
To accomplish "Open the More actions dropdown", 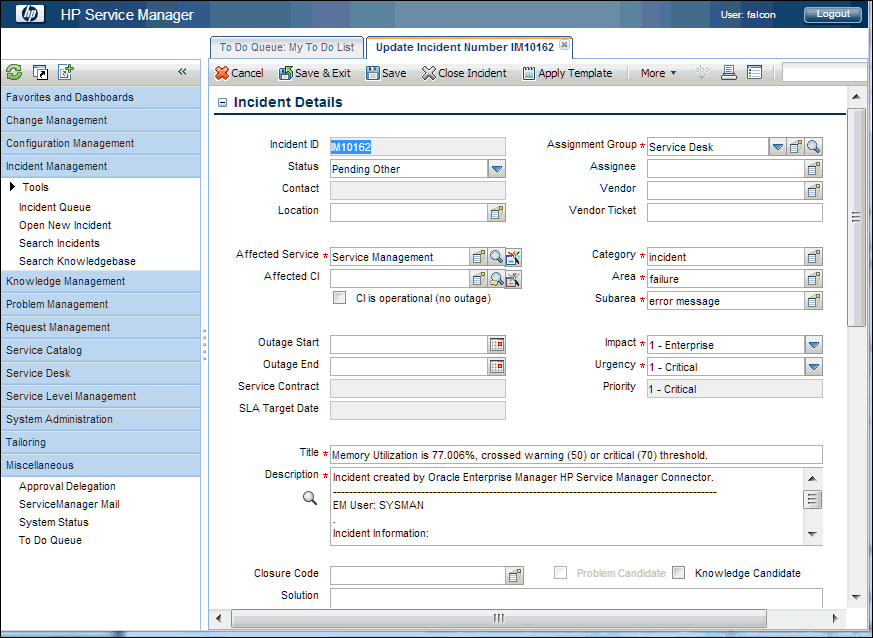I will click(x=659, y=73).
